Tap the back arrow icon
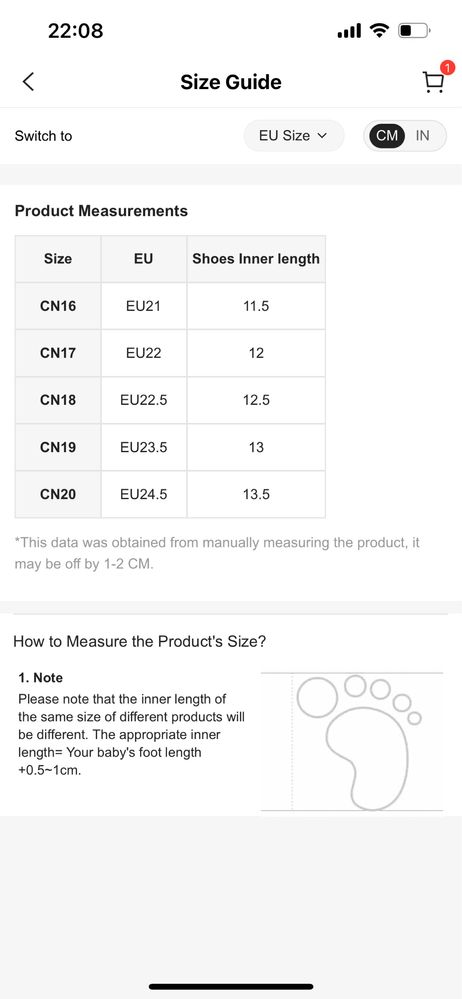This screenshot has width=462, height=999. coord(28,82)
